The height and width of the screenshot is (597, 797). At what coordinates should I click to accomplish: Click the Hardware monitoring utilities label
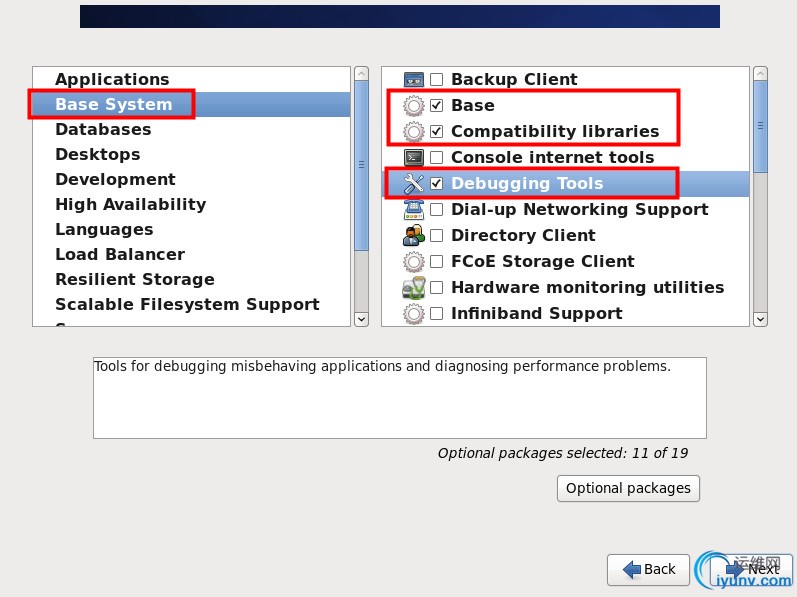pos(588,288)
